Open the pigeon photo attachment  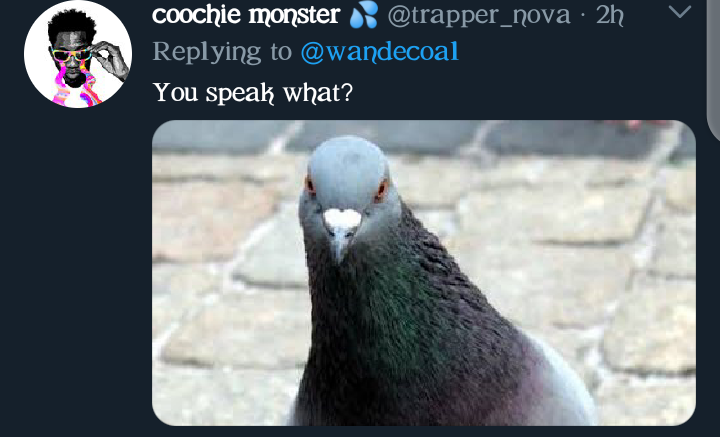pyautogui.click(x=424, y=273)
